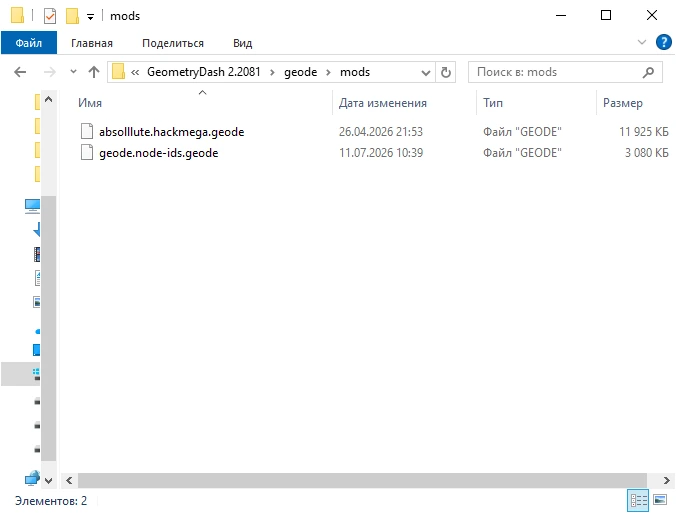Image resolution: width=676 pixels, height=513 pixels.
Task: Open the Вид ribbon tab
Action: [242, 43]
